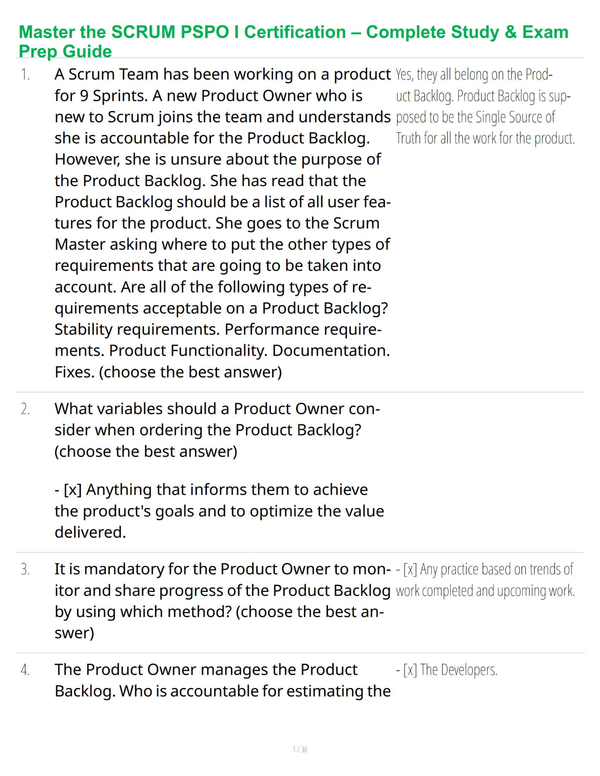Click the '(choose the best answer)' text in question 1
600x776 pixels.
click(x=191, y=372)
